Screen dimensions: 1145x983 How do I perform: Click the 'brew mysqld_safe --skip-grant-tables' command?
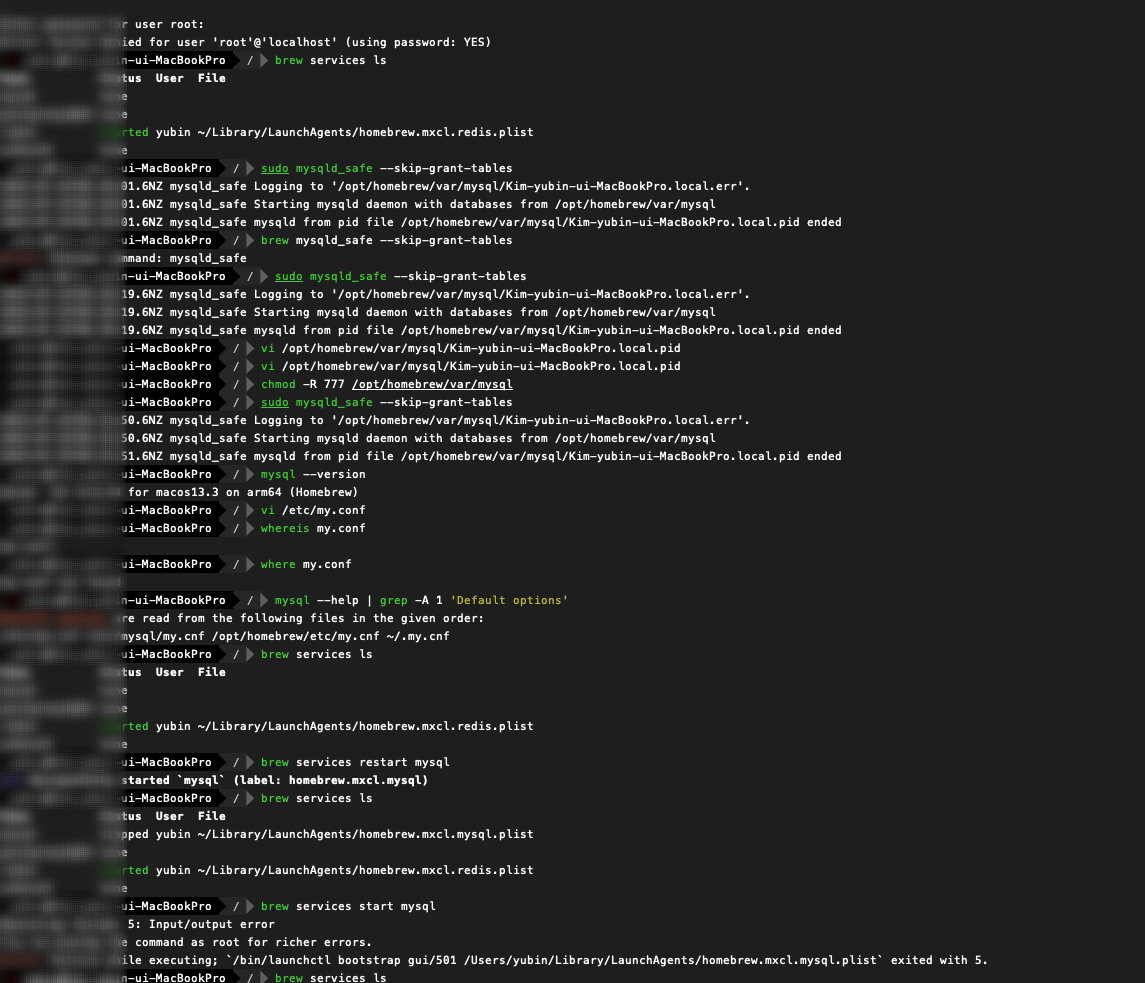pos(386,240)
